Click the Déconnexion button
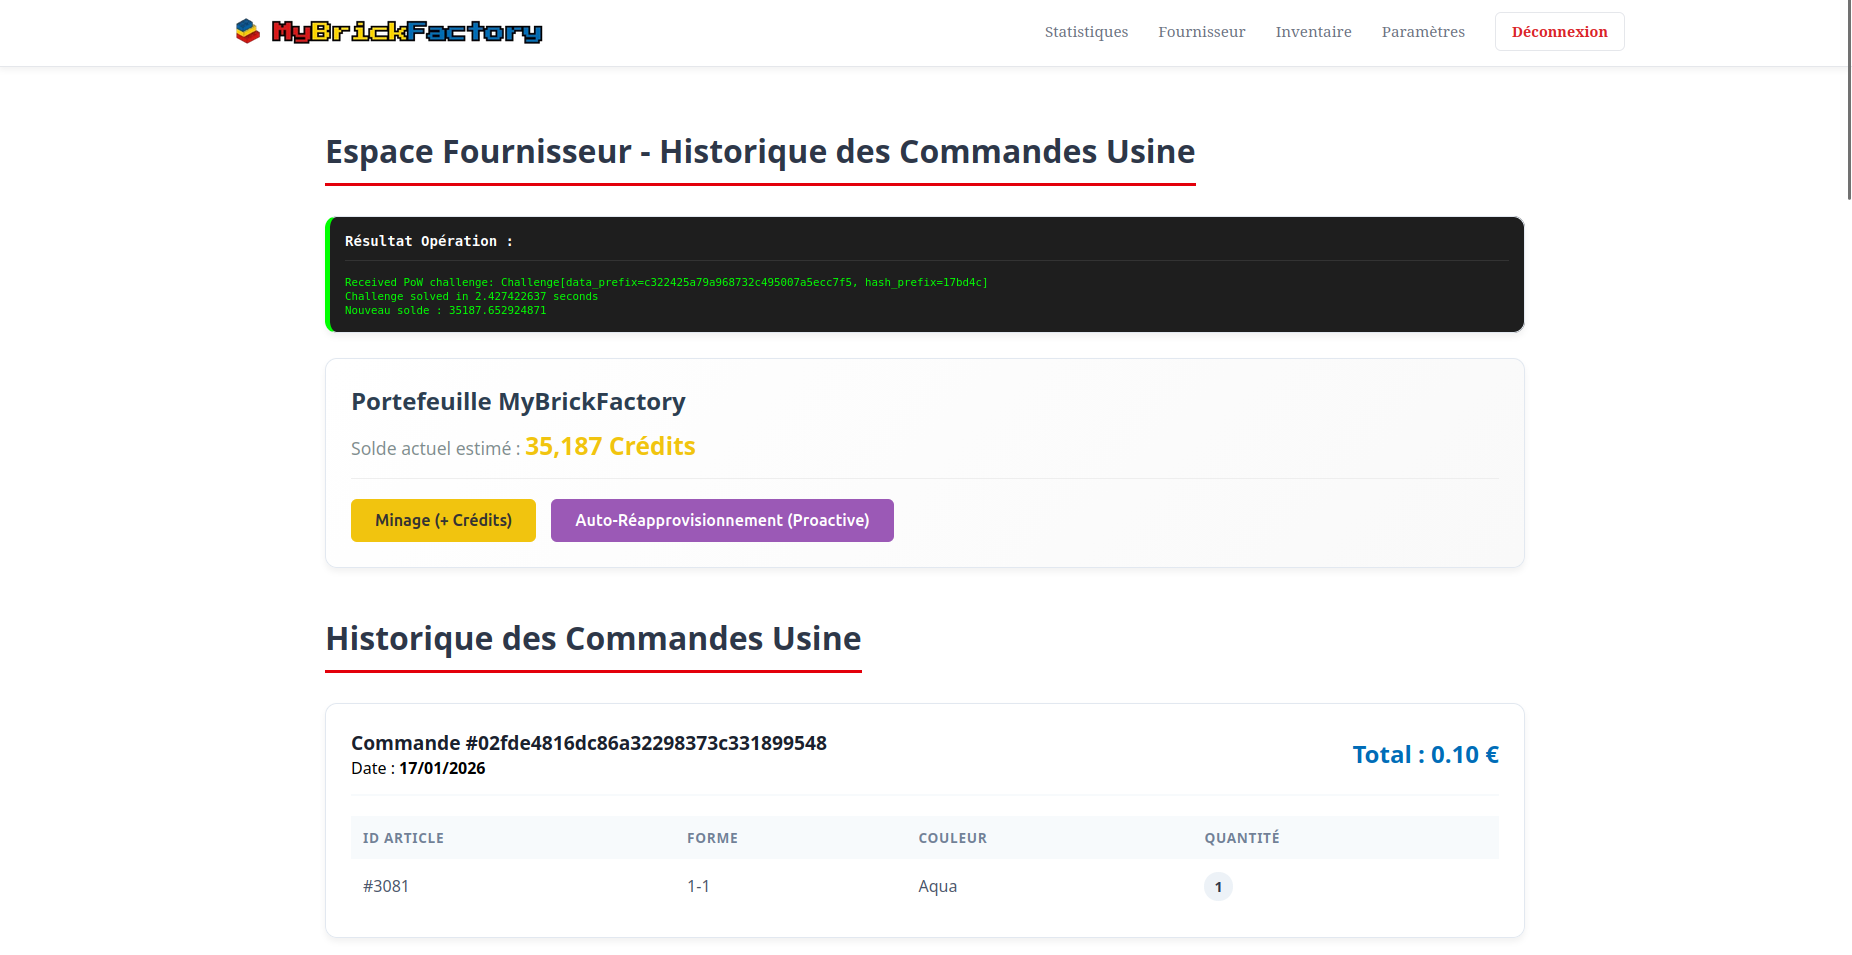Screen dimensions: 1852x955 tap(1559, 31)
